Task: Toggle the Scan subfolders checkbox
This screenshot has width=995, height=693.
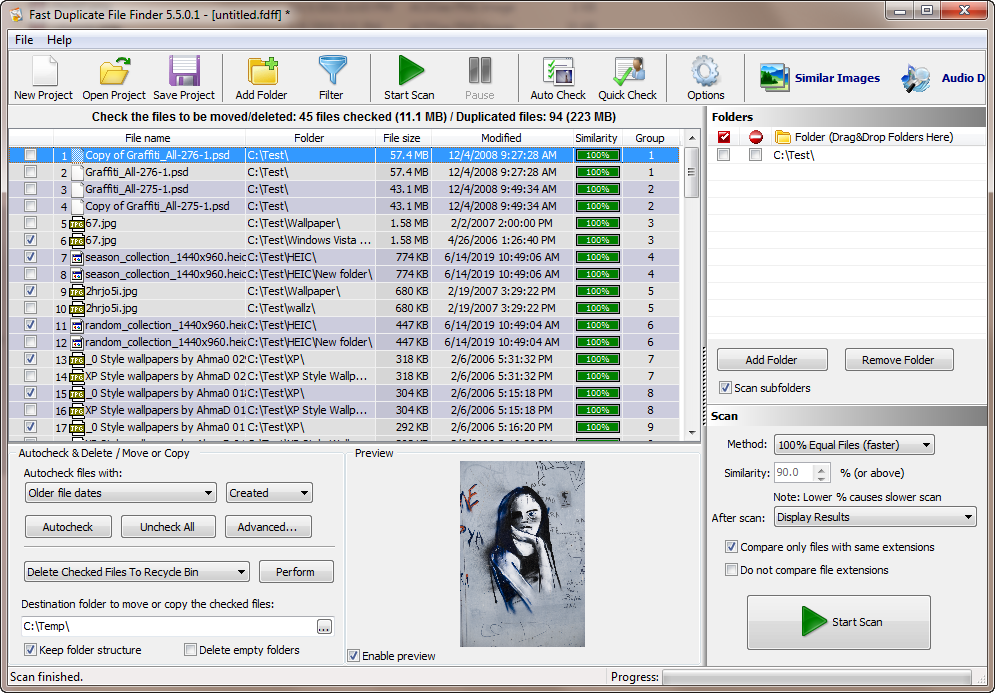Action: pyautogui.click(x=725, y=388)
